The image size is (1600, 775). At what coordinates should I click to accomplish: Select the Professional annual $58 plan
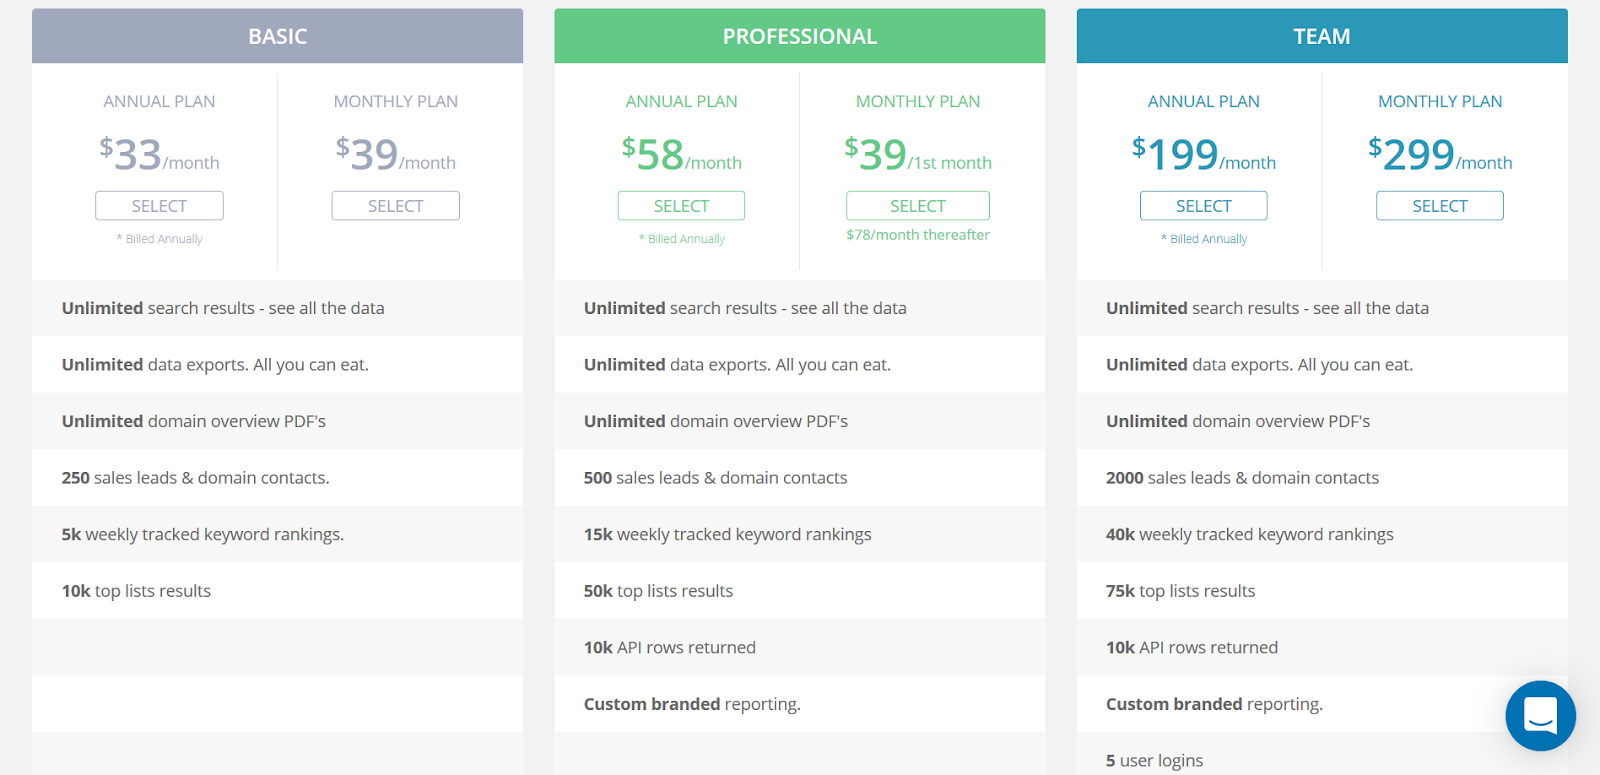tap(681, 206)
